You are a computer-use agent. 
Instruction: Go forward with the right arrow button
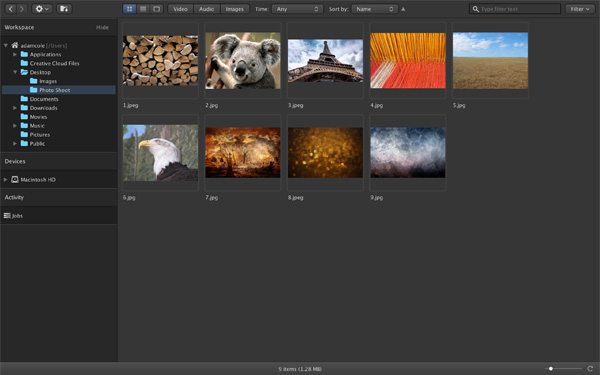[22, 9]
